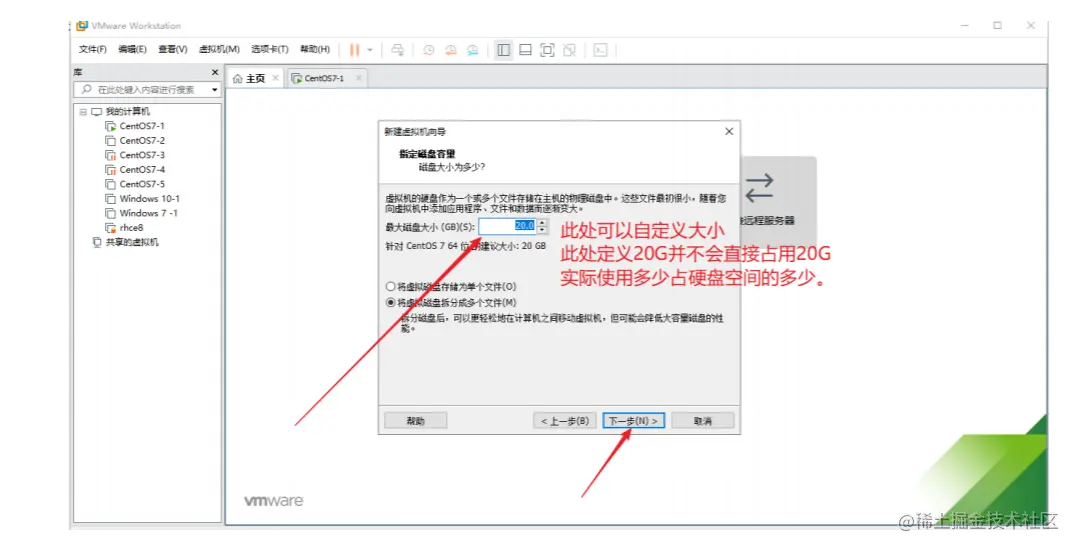Click the VMware Workstation title bar logo
Image resolution: width=1076 pixels, height=549 pixels.
click(x=82, y=25)
